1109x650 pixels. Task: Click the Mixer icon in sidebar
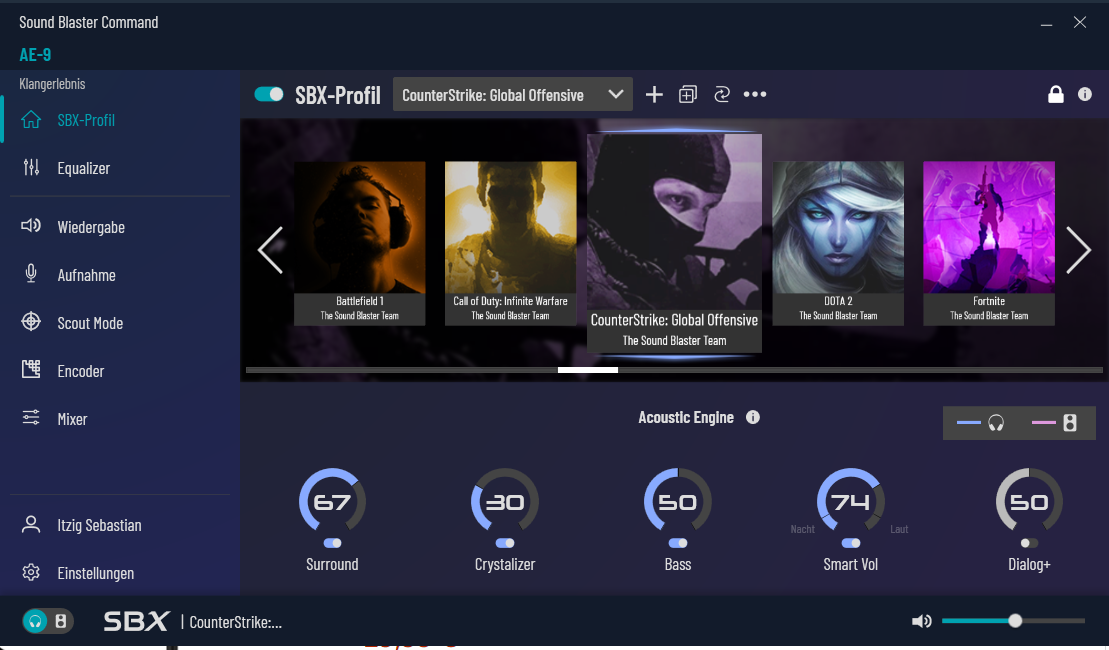(x=31, y=417)
